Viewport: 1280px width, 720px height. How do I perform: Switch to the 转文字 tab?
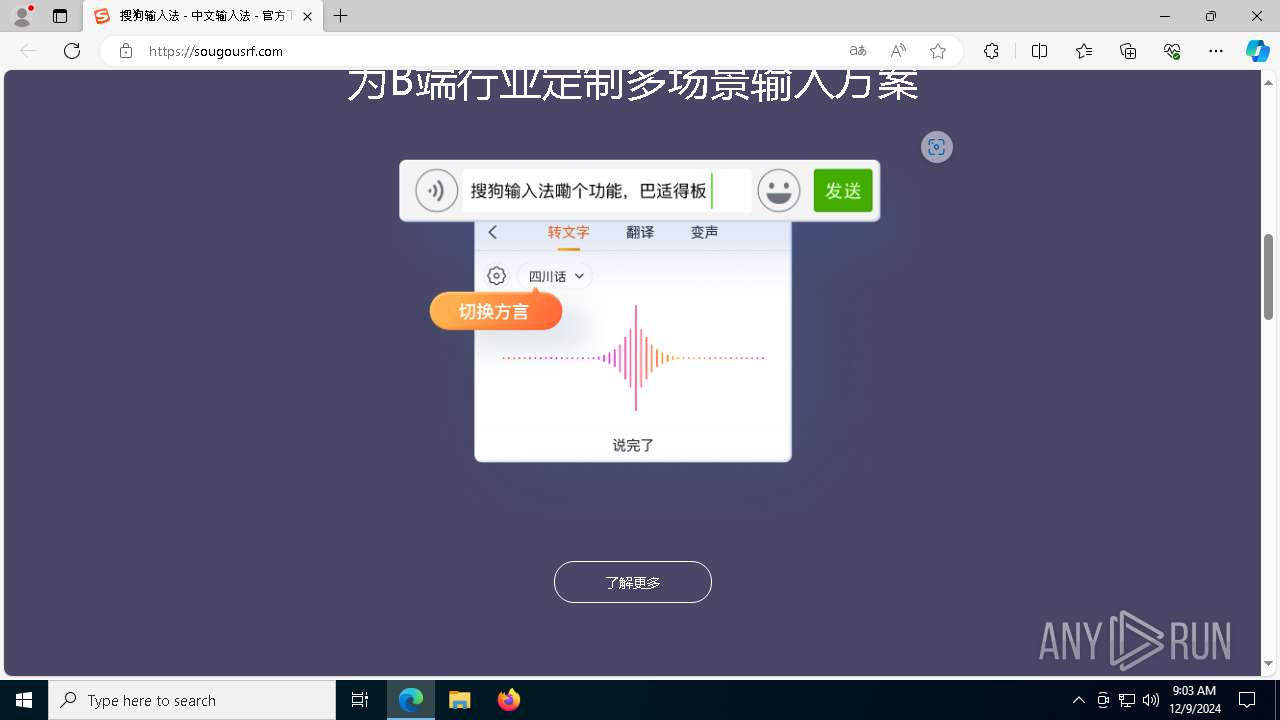tap(568, 232)
